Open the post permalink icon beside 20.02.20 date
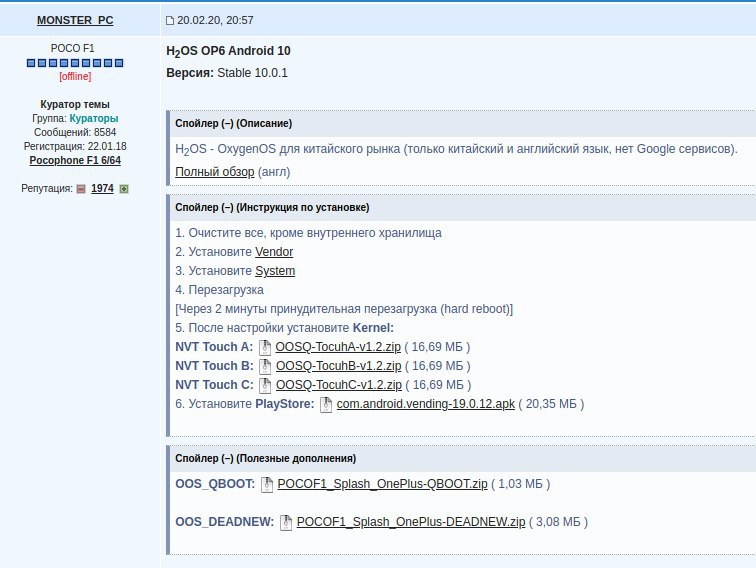 point(170,20)
